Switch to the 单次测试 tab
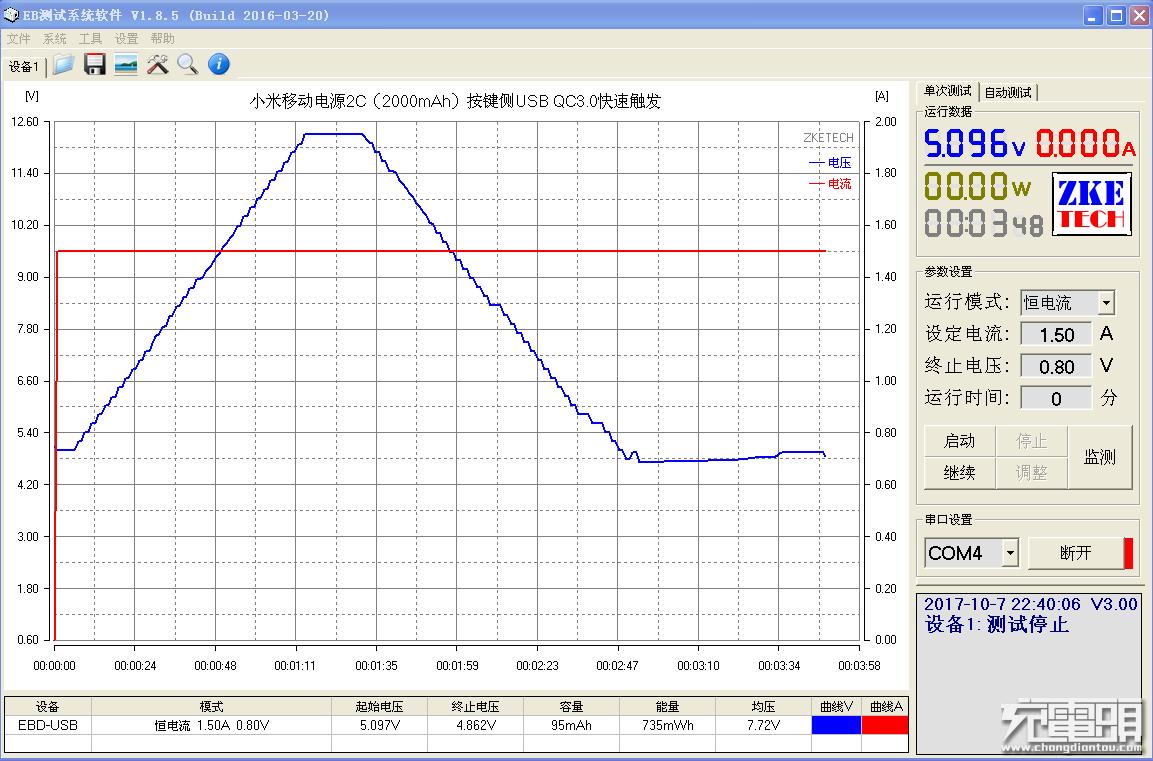The image size is (1153, 761). pos(948,90)
